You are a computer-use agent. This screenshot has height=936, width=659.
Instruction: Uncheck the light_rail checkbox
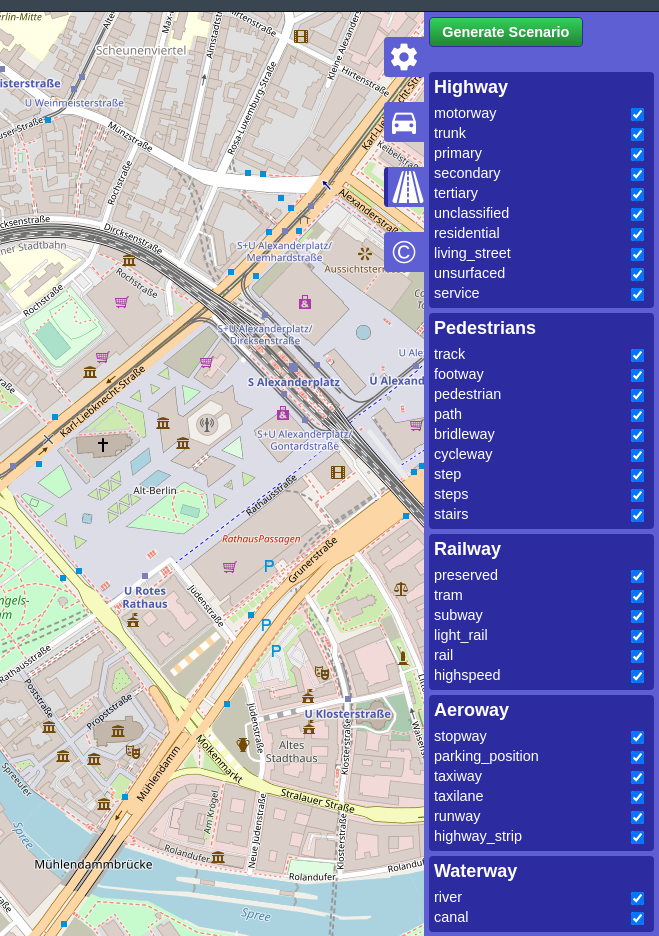click(x=638, y=636)
